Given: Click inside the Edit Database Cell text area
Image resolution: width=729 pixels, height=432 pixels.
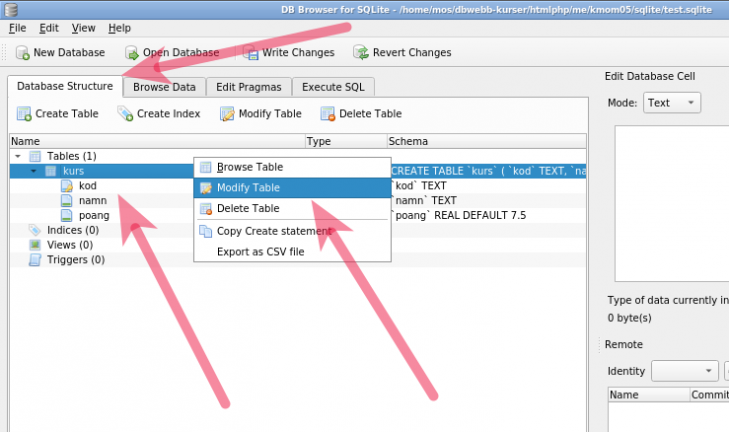Looking at the screenshot, I should click(672, 203).
